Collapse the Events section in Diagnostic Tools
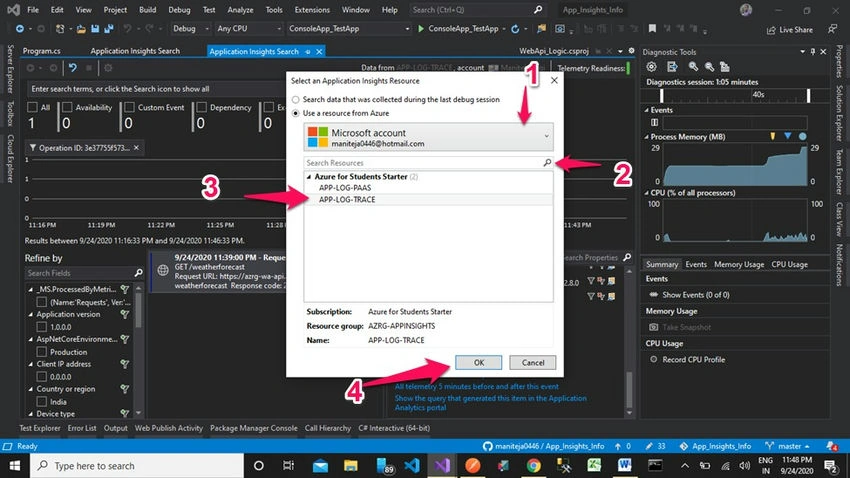The height and width of the screenshot is (478, 850). pyautogui.click(x=647, y=110)
